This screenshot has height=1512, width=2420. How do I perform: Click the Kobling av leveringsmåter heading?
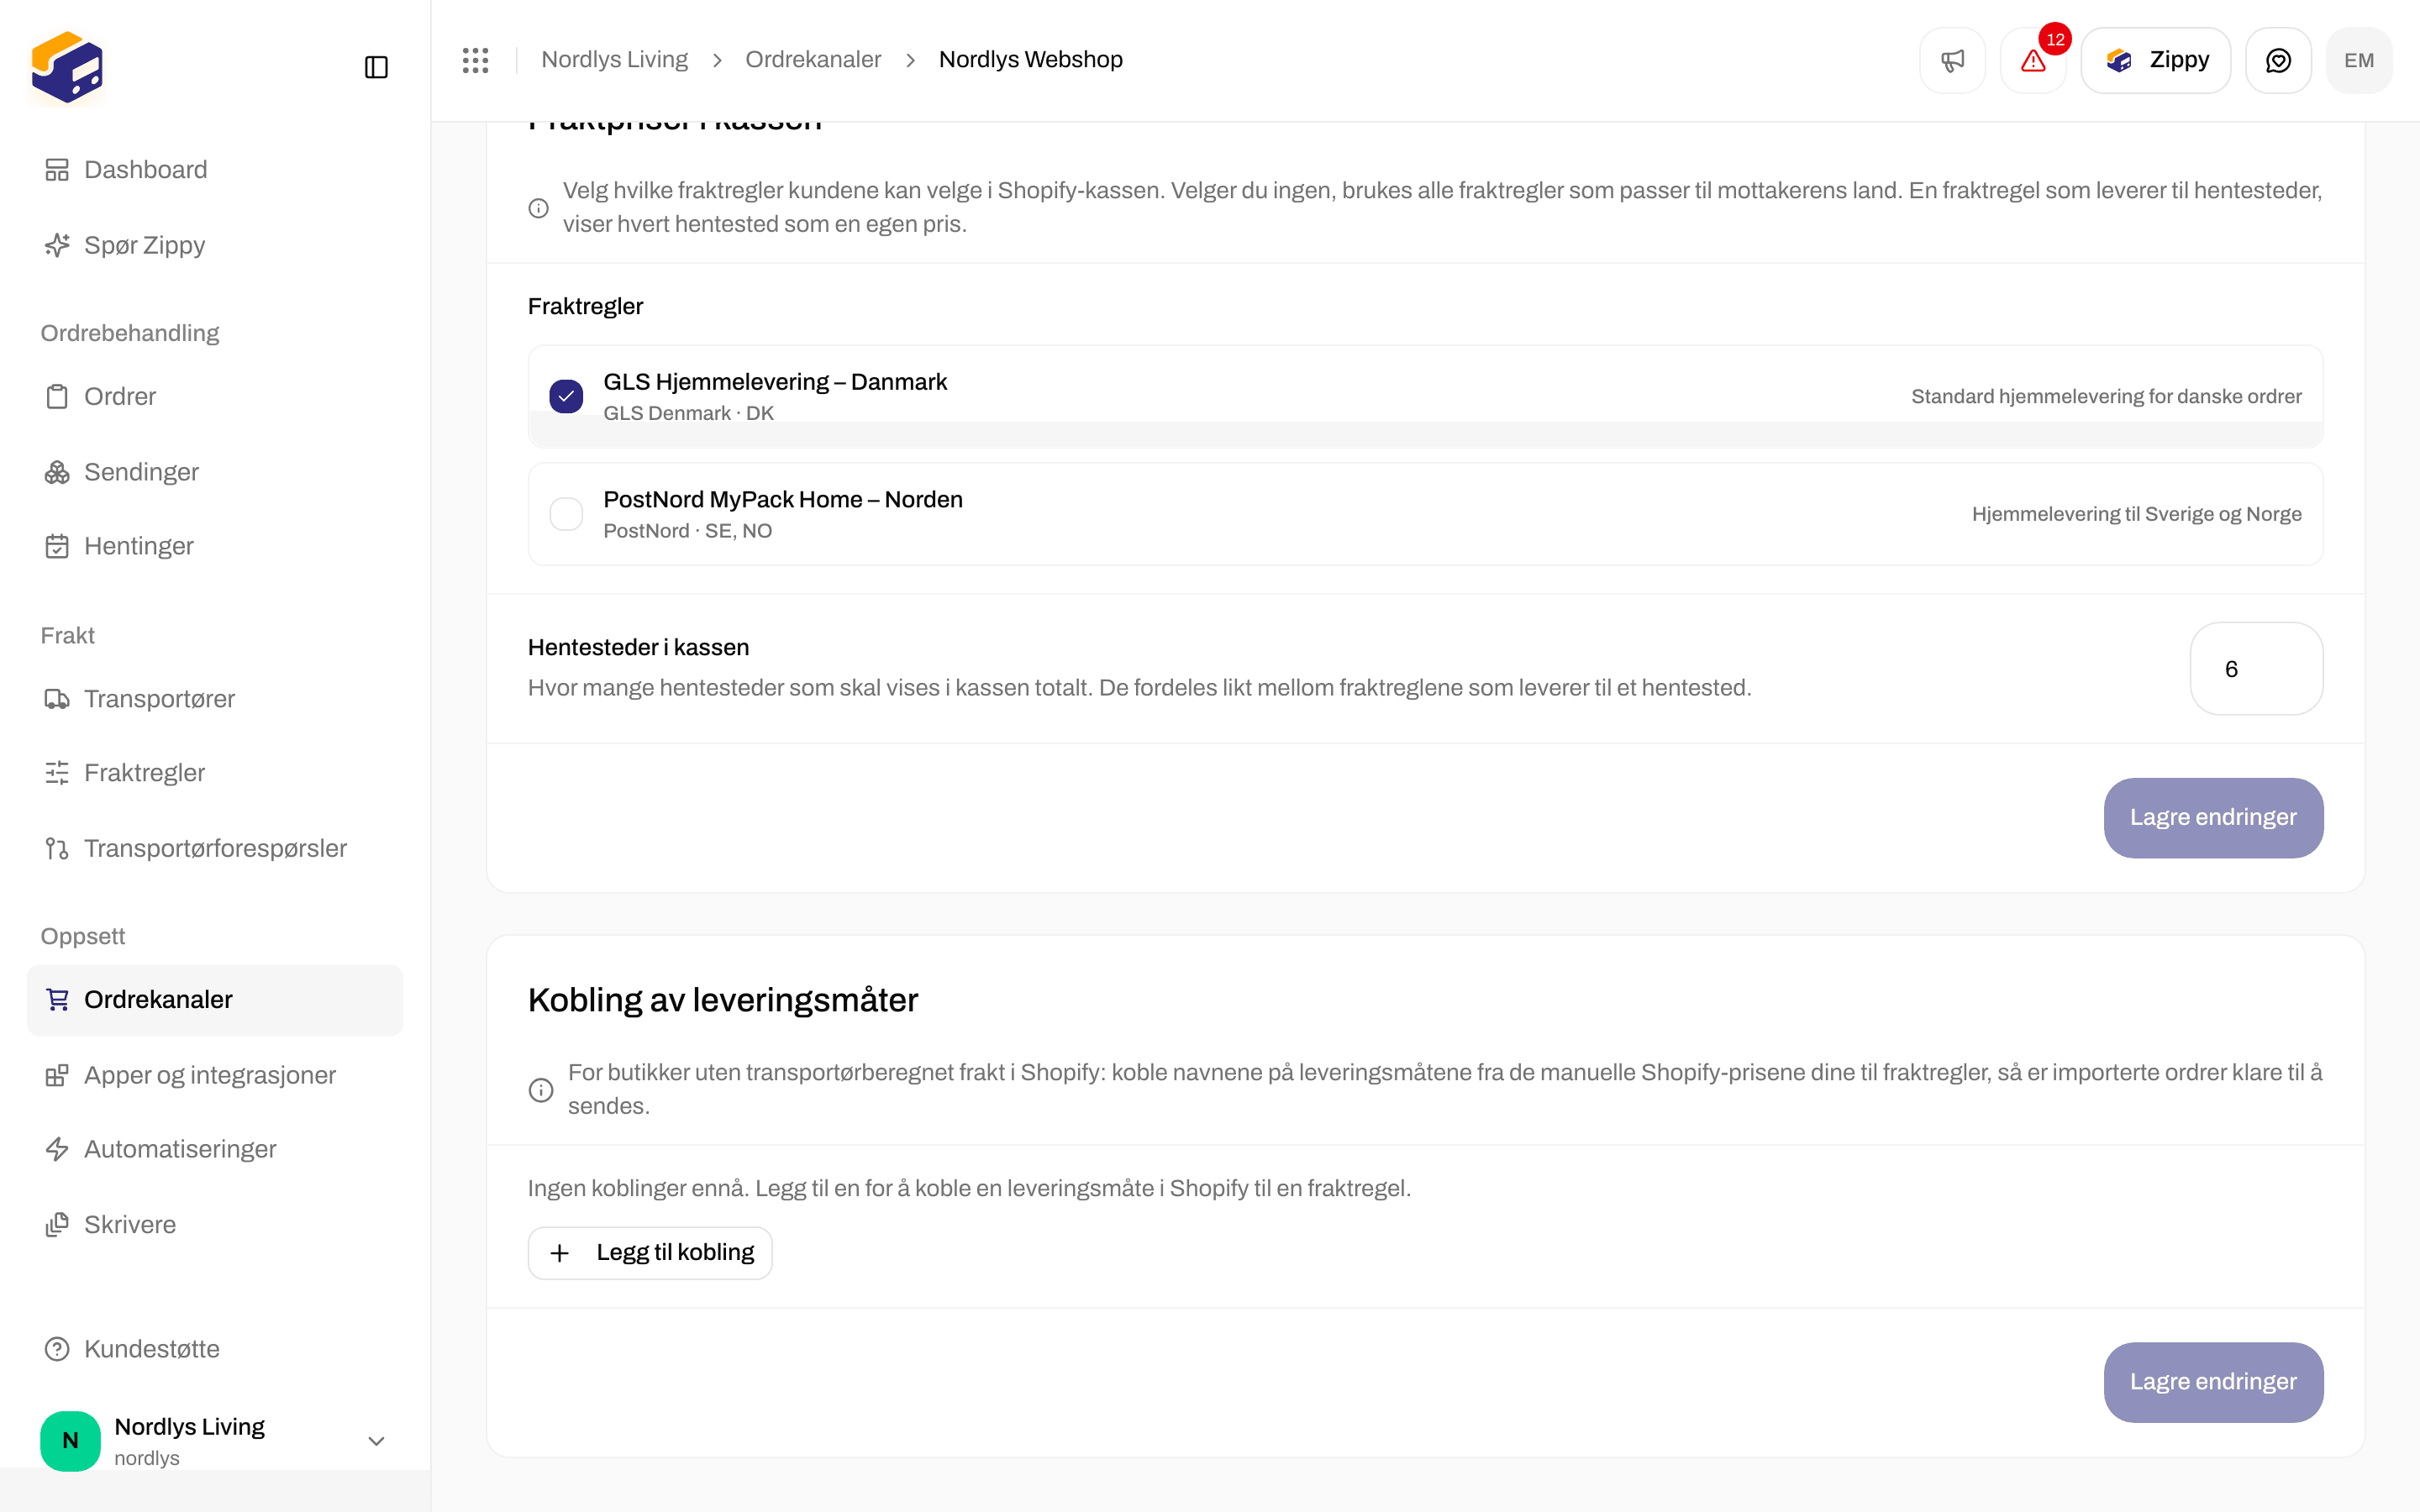coord(722,1000)
